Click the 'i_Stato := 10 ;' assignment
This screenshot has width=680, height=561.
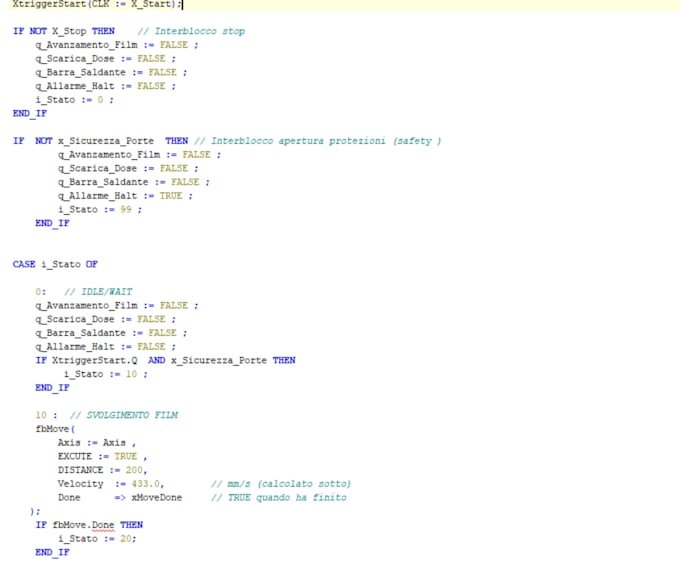tap(105, 374)
